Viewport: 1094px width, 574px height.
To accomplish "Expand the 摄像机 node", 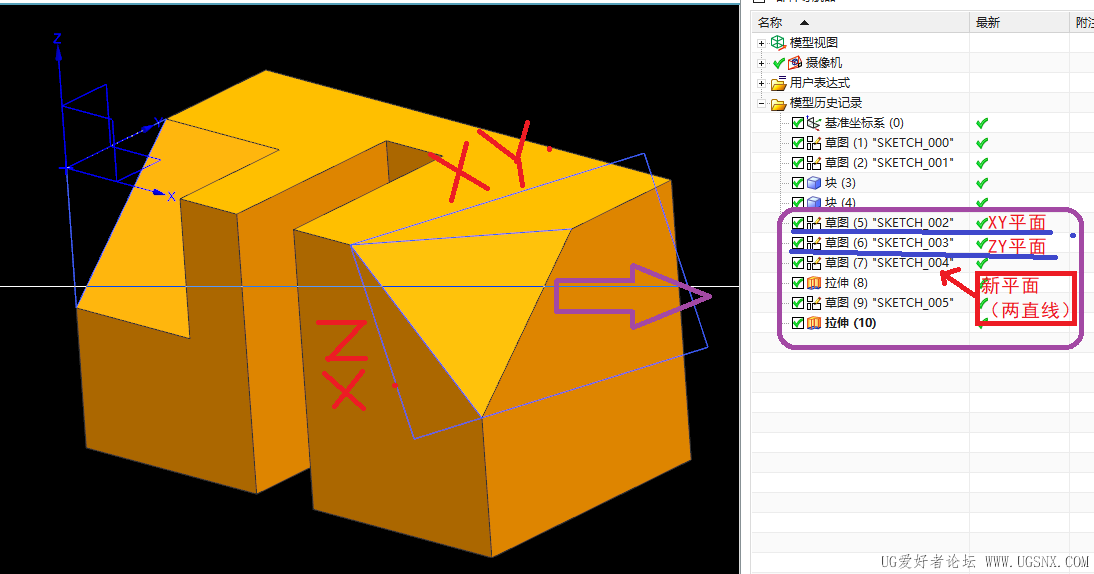I will click(x=761, y=63).
